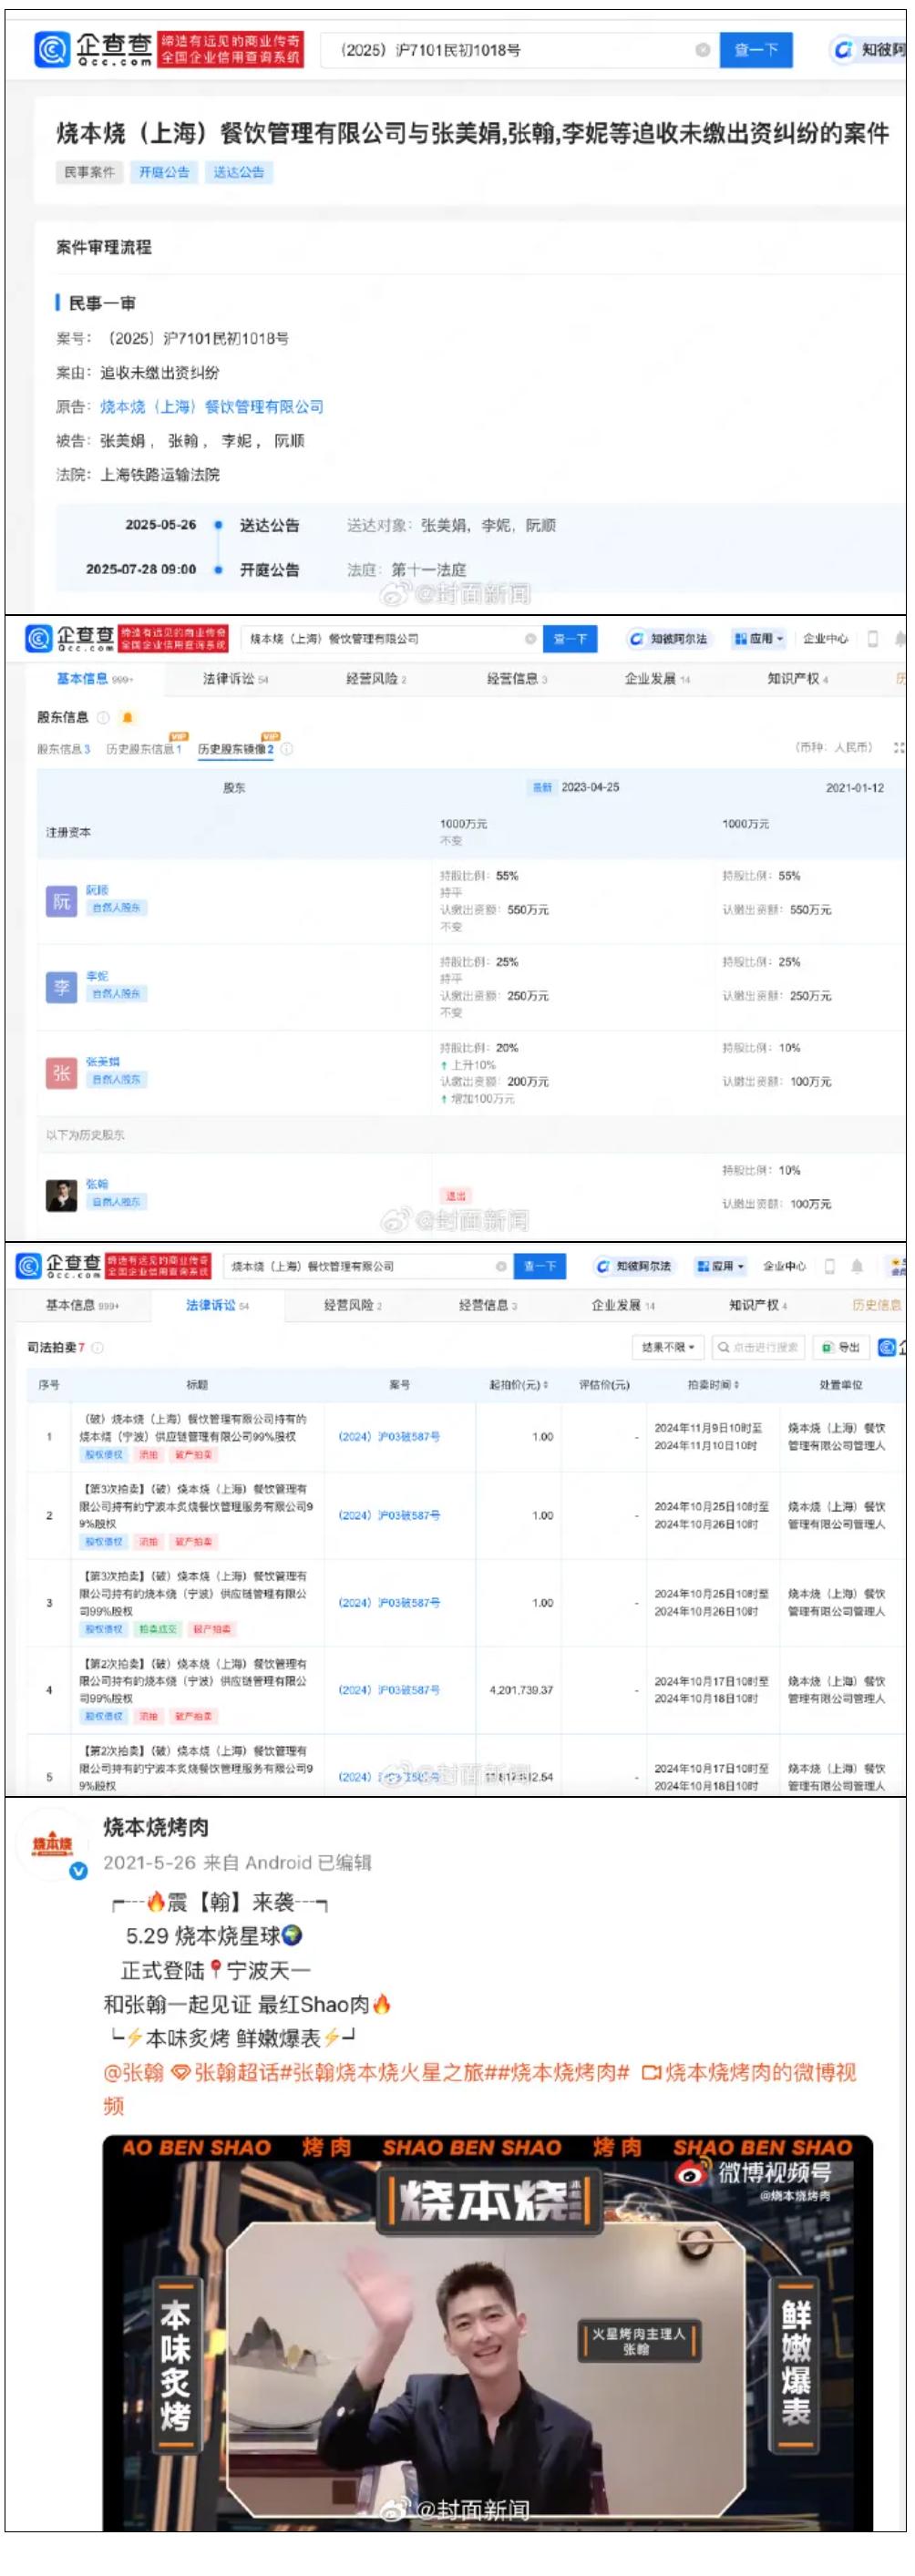Screen dimensions: 915x2576
Task: Open 企业中心 on the shareholder page
Action: [825, 639]
